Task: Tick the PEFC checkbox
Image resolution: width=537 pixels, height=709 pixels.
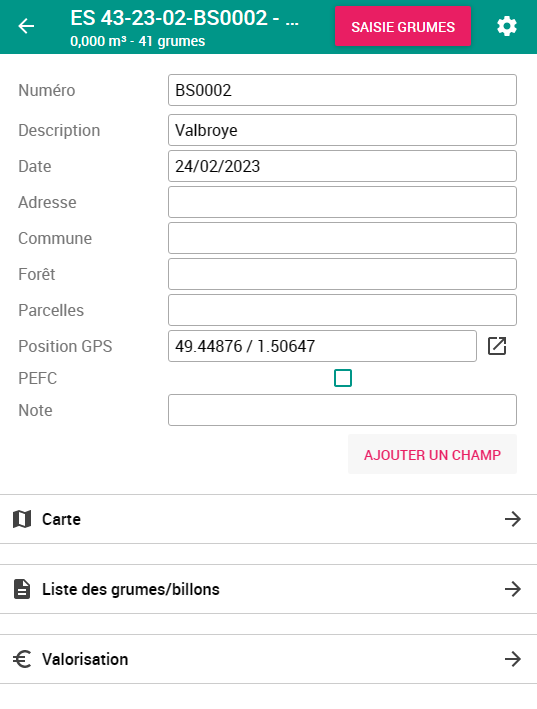Action: click(343, 378)
